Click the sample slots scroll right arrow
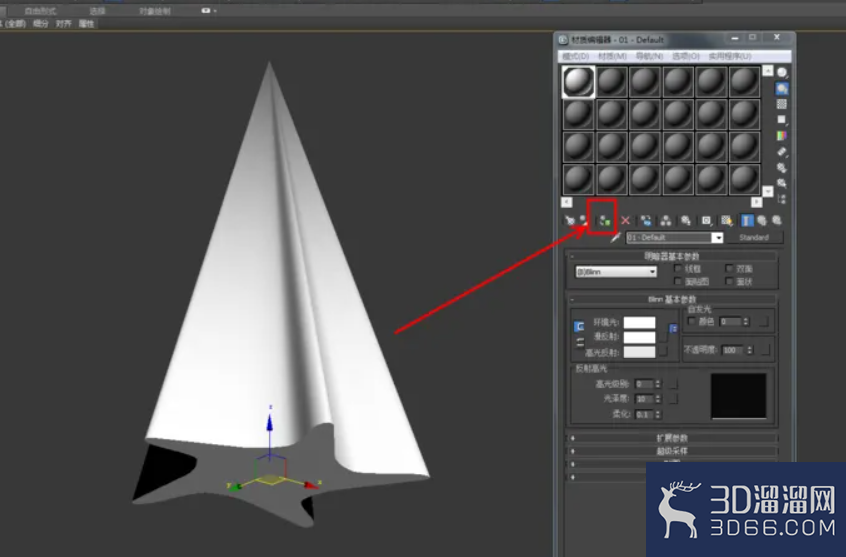Viewport: 846px width, 557px height. click(756, 202)
